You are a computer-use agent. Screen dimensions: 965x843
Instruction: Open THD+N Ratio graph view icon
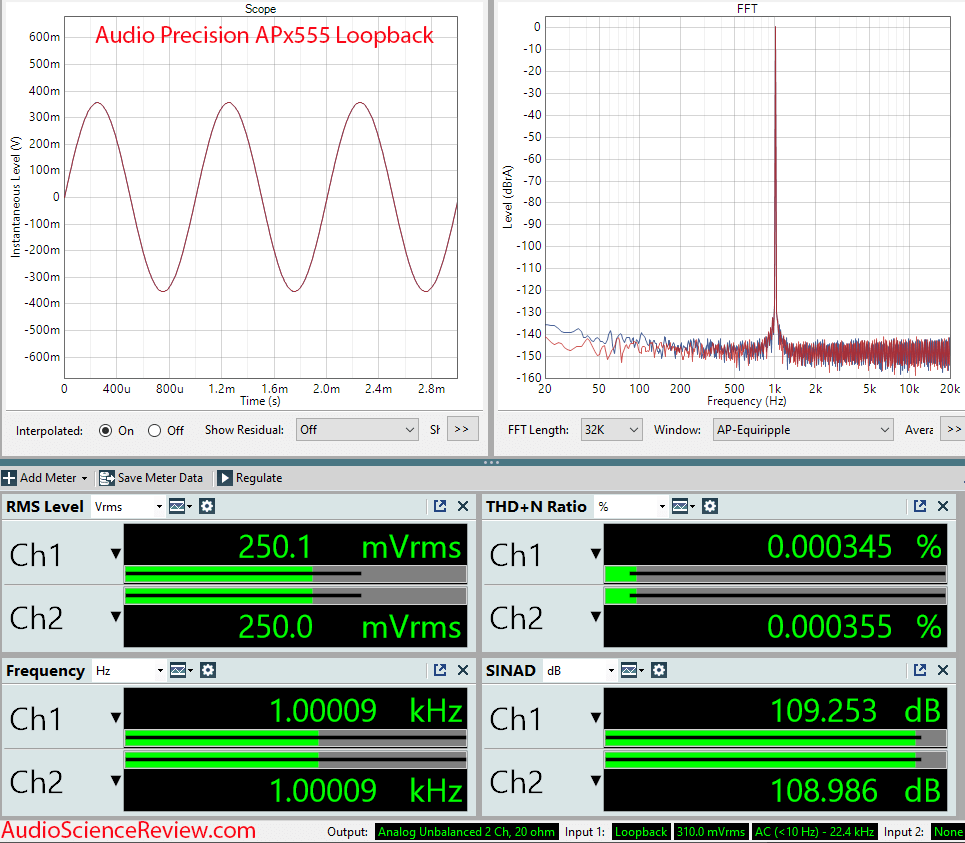click(x=680, y=506)
